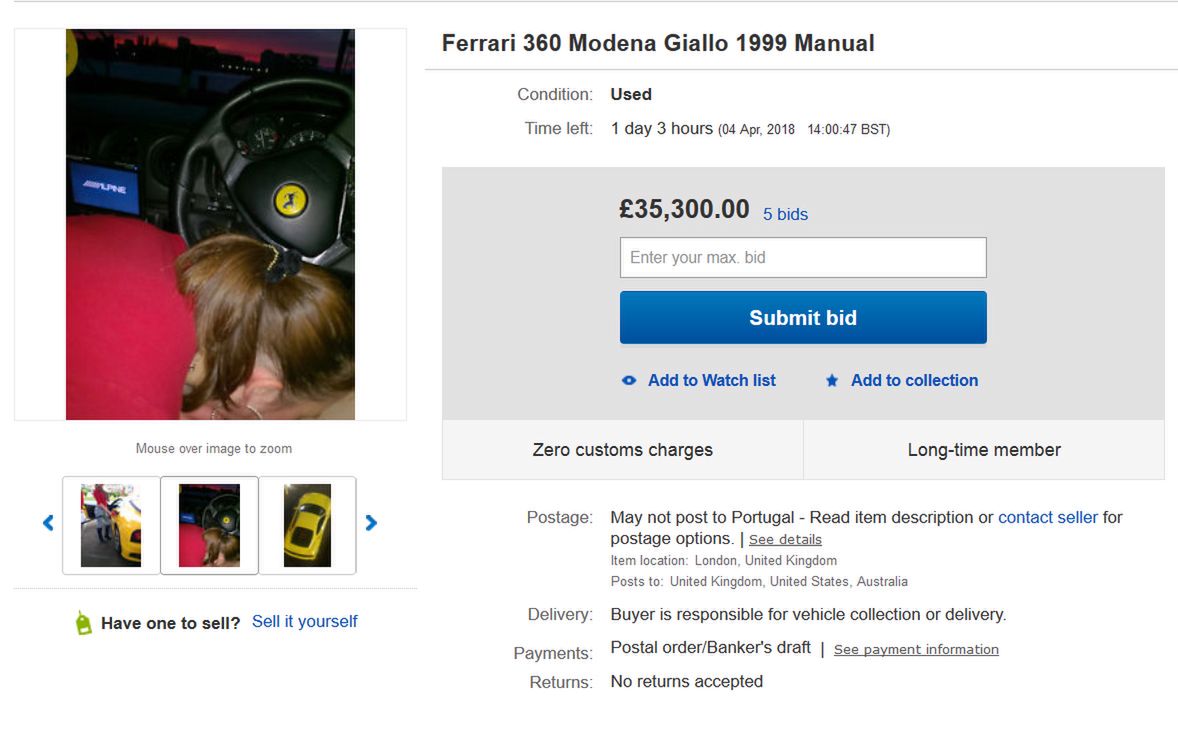Add to collection link
This screenshot has height=735, width=1178.
pyautogui.click(x=914, y=380)
